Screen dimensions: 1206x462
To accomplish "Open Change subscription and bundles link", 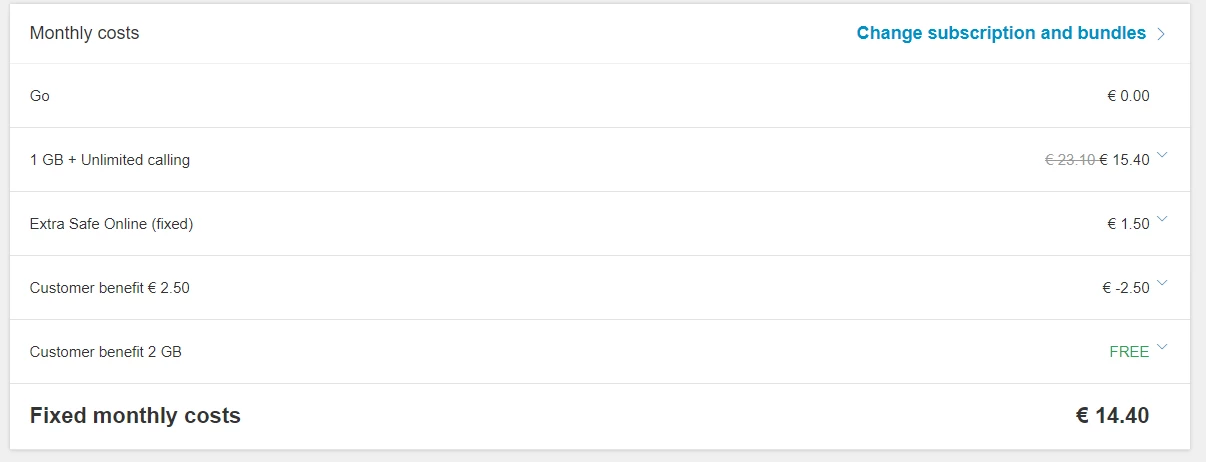I will 1001,33.
